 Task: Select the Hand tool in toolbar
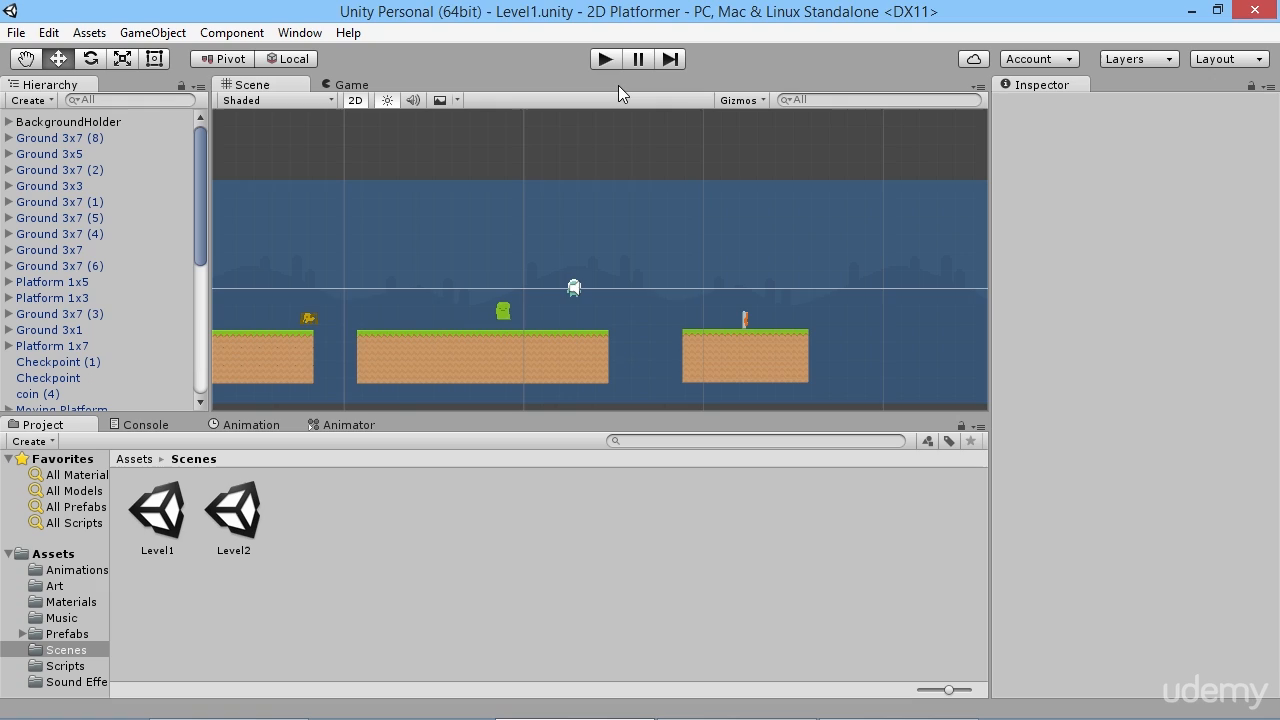[25, 59]
